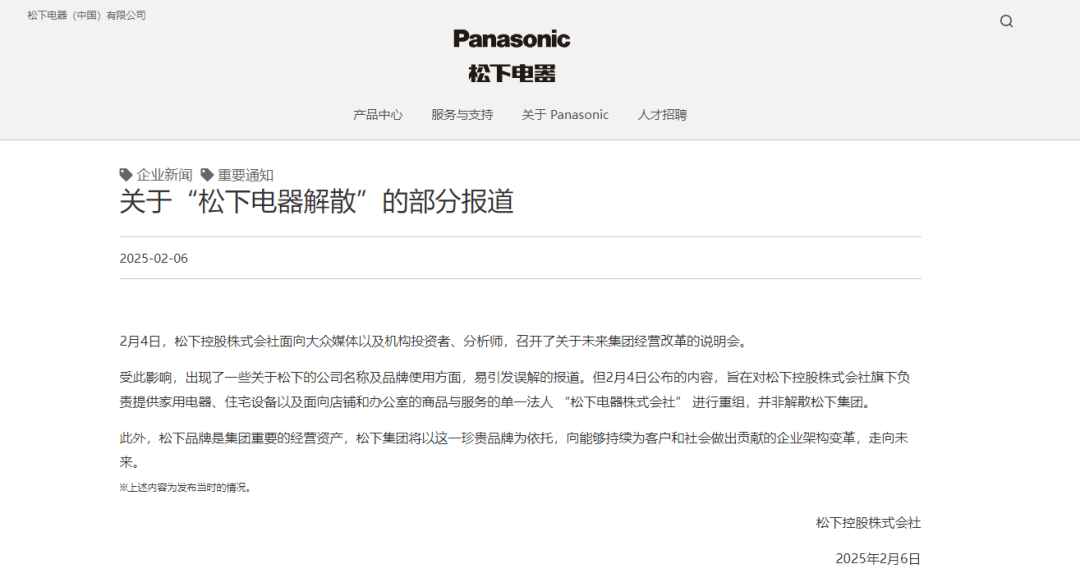Click the Panasonic logo
Viewport: 1080px width, 587px height.
tap(511, 39)
